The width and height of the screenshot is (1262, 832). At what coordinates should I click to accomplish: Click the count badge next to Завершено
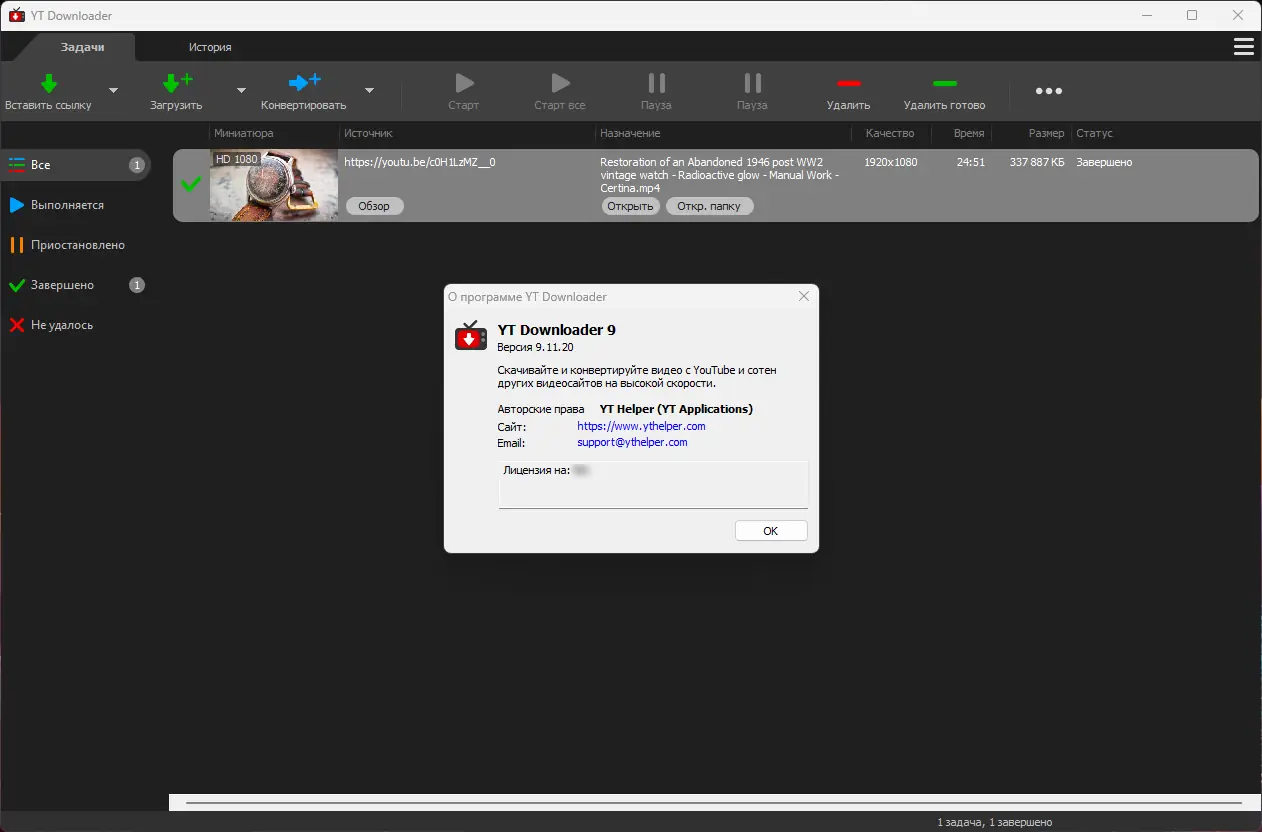137,285
